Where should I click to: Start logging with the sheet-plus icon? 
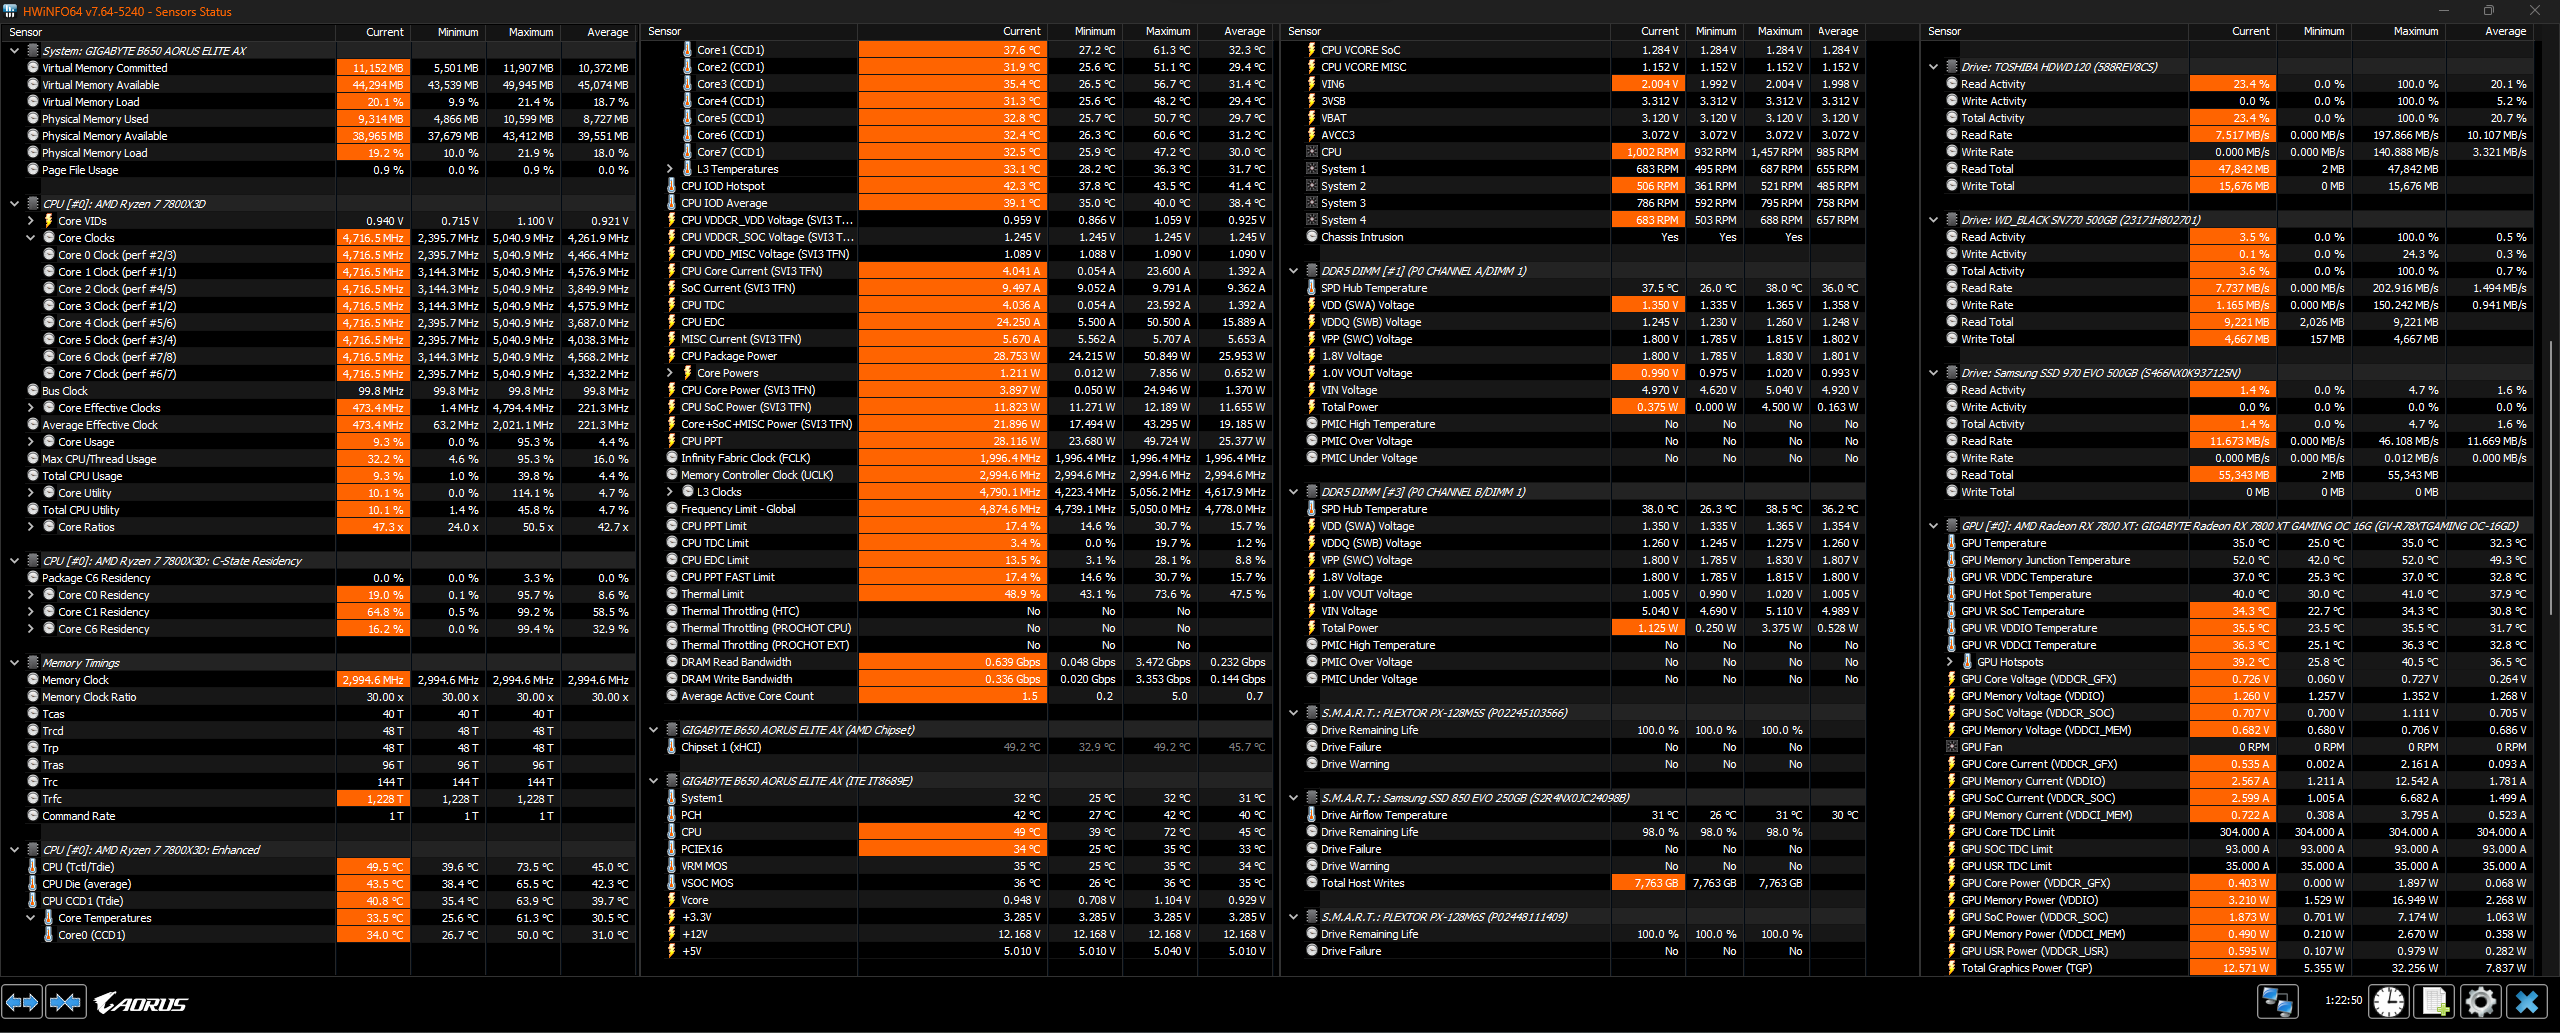coord(2435,1001)
